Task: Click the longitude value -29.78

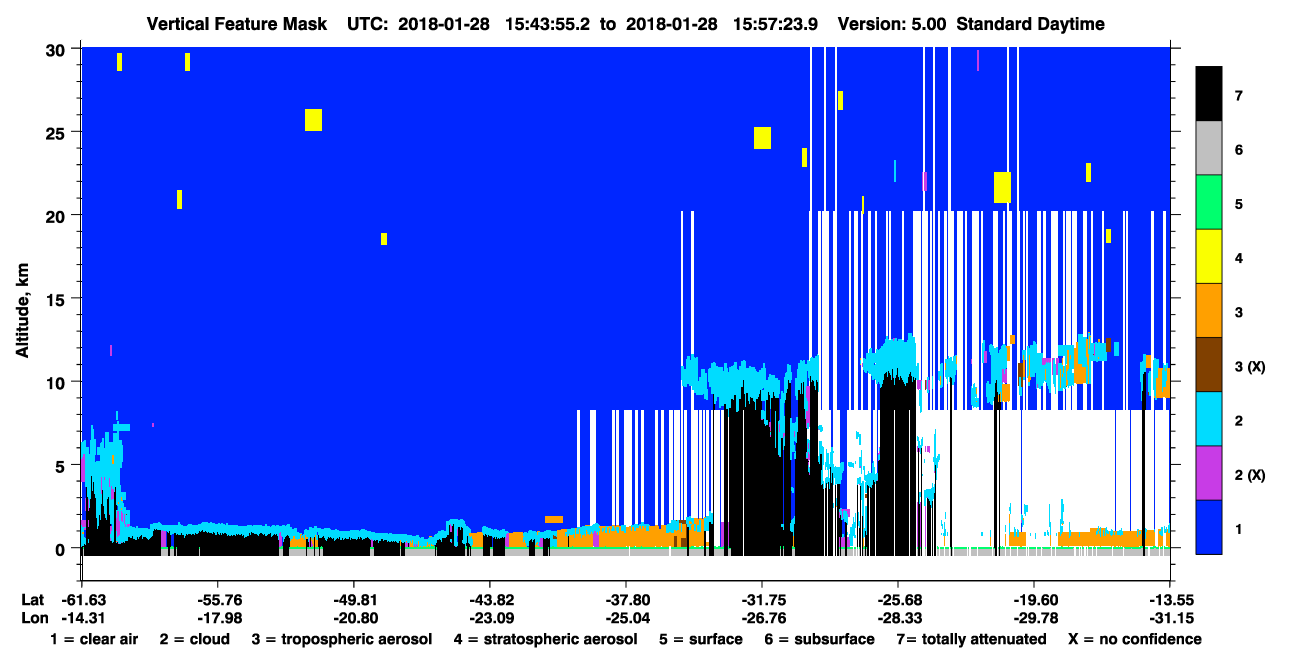Action: click(x=1034, y=617)
